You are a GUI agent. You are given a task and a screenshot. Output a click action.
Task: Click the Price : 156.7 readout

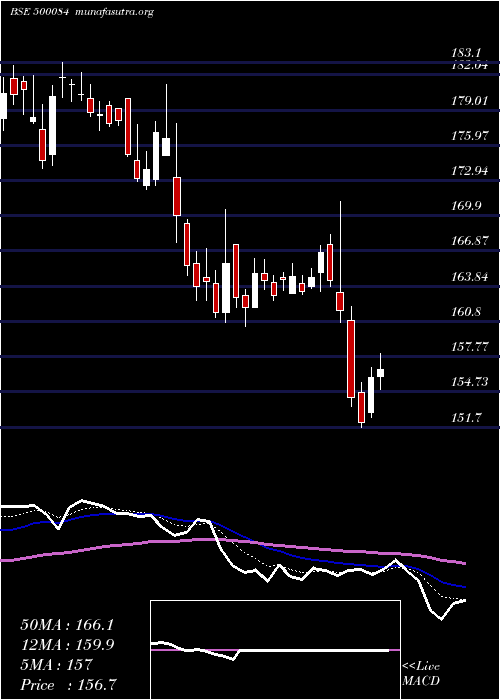70,685
